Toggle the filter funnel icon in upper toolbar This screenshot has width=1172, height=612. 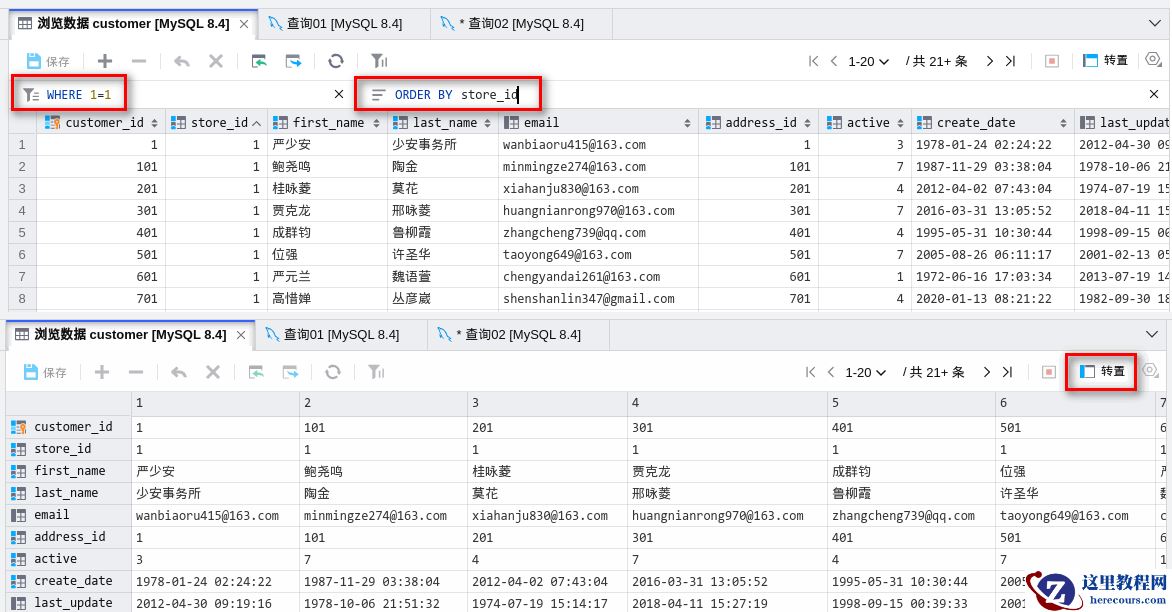(x=379, y=61)
